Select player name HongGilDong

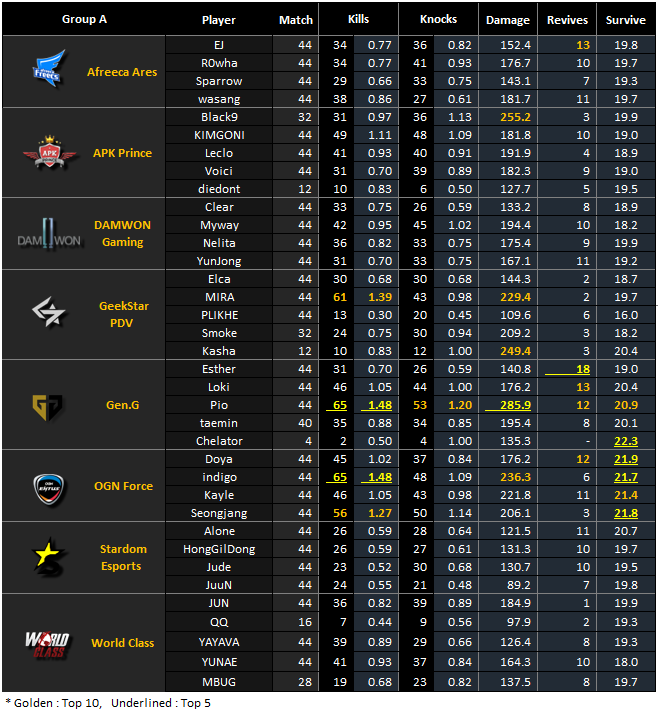tap(219, 549)
